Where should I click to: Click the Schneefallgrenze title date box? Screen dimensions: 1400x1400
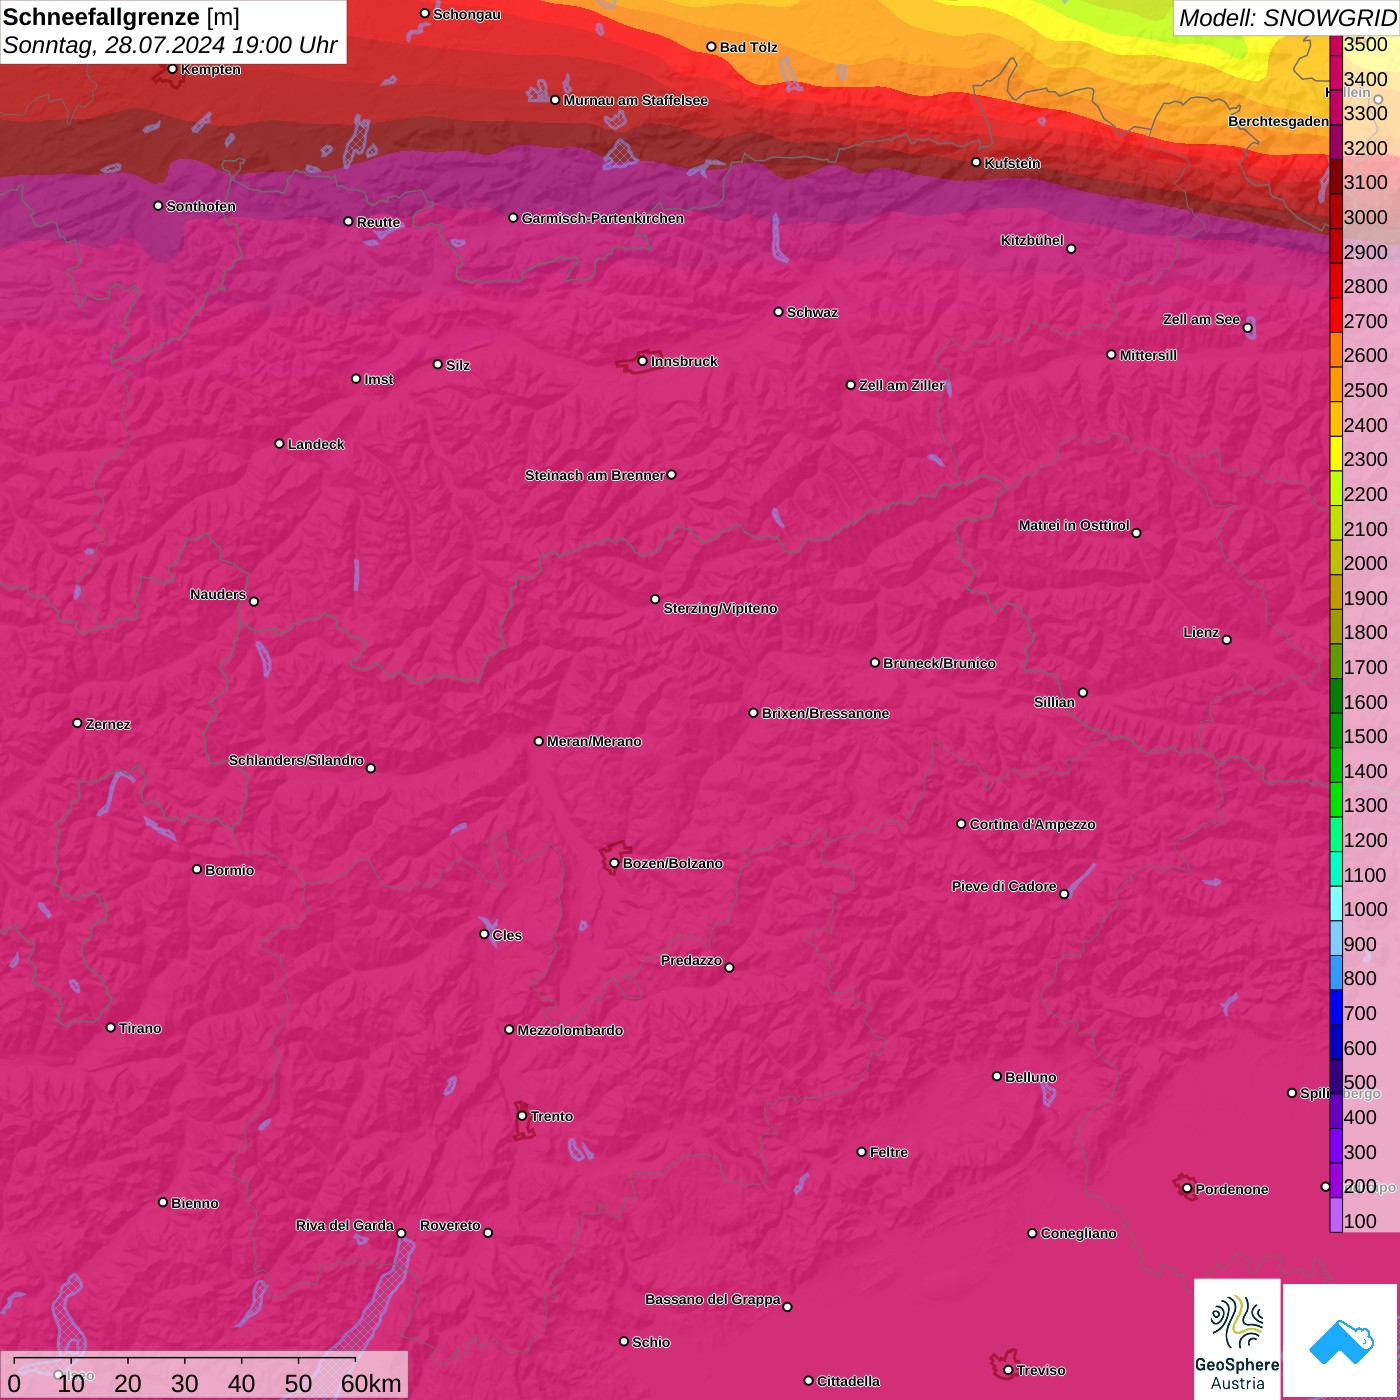tap(172, 31)
